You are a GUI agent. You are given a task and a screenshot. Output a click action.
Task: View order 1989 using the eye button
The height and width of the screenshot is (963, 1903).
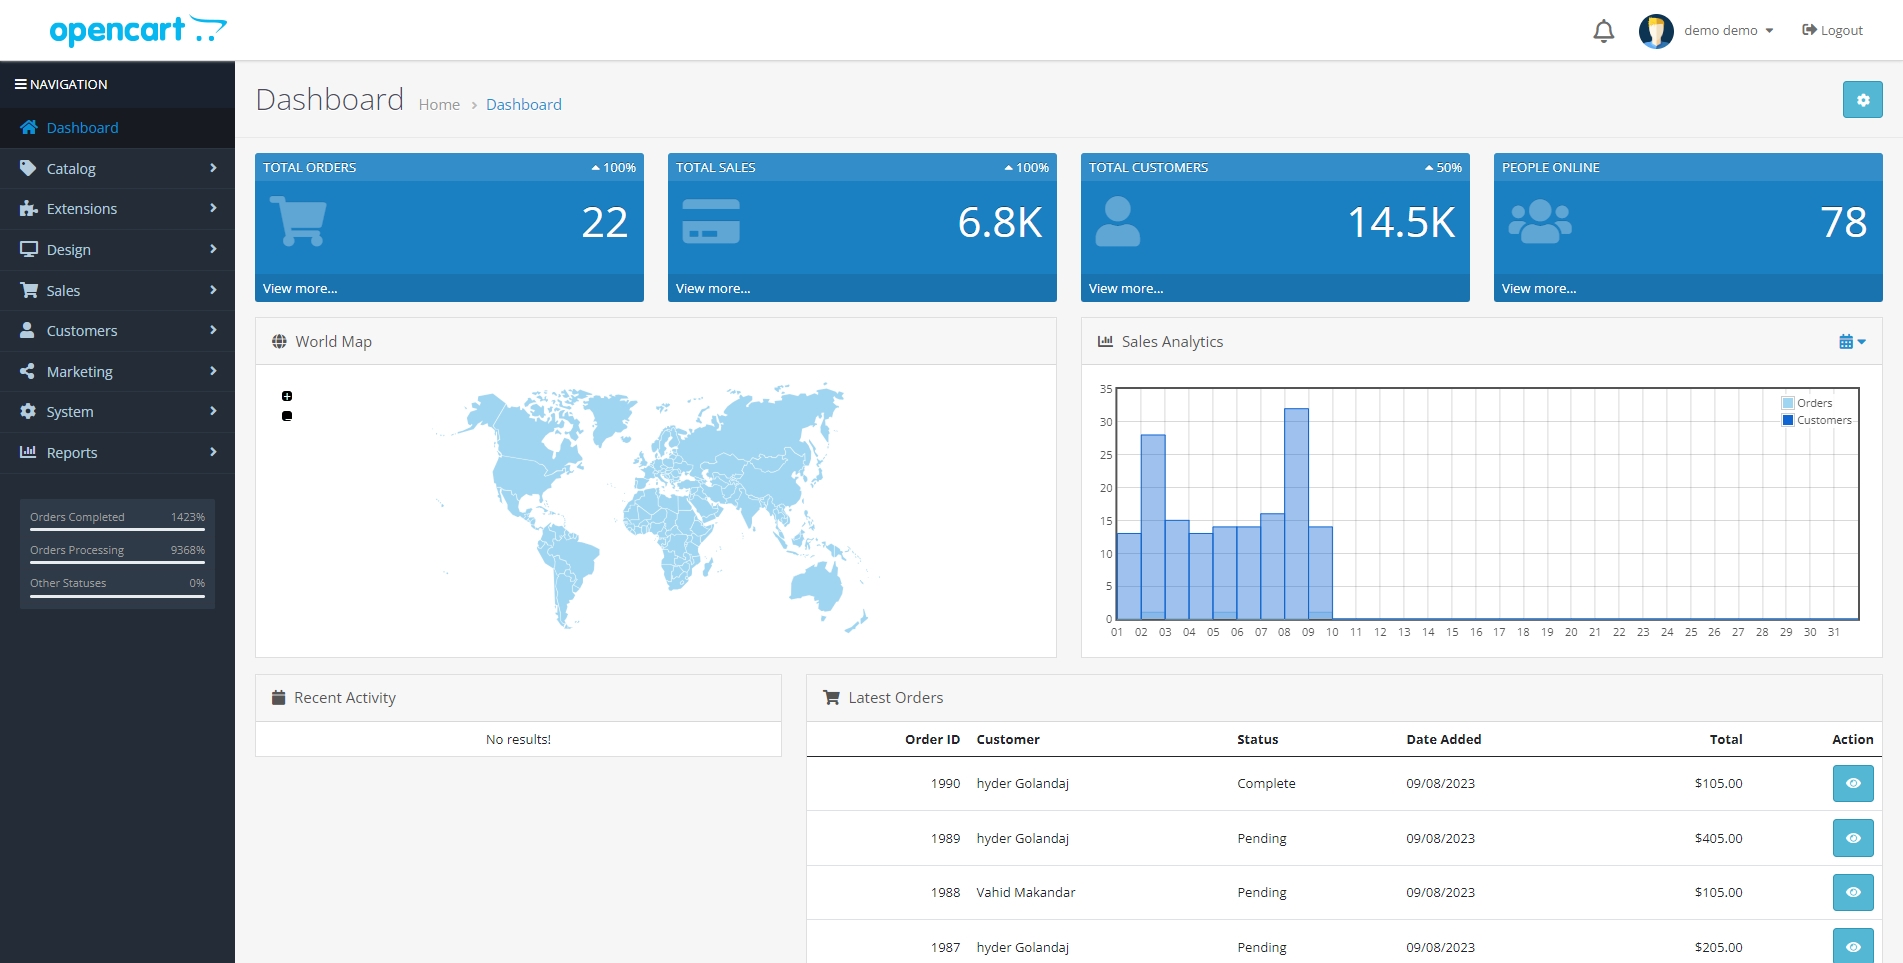(x=1853, y=838)
